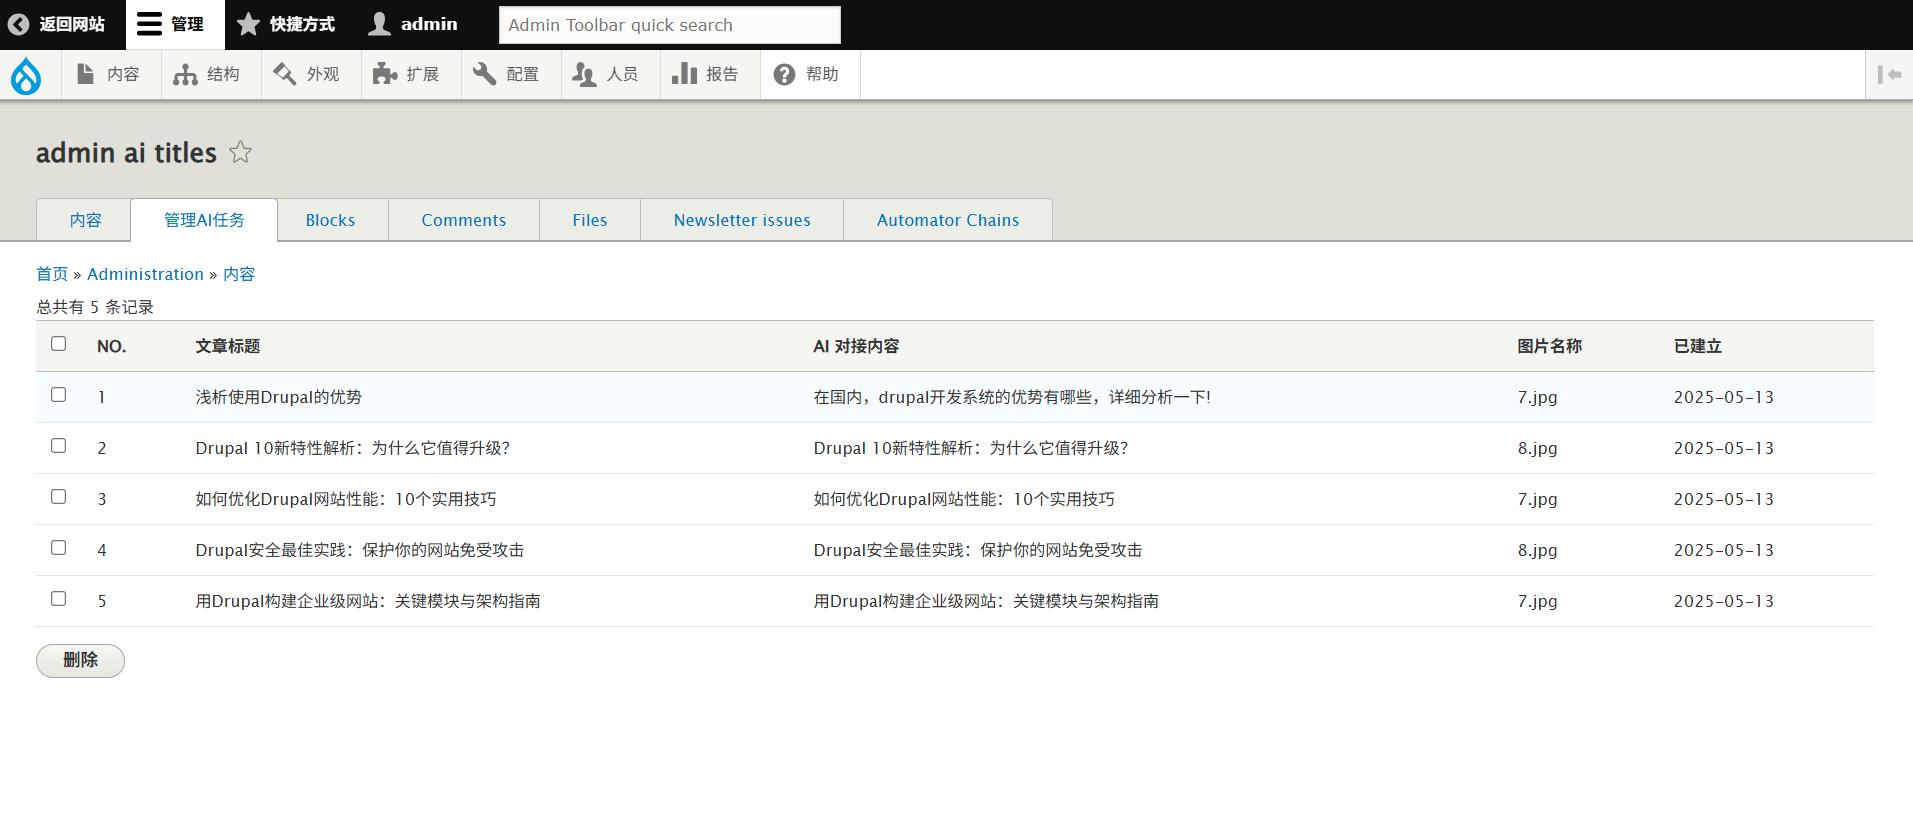Screen dimensions: 1913x815
Task: Open the 报告 reports menu
Action: pos(710,74)
